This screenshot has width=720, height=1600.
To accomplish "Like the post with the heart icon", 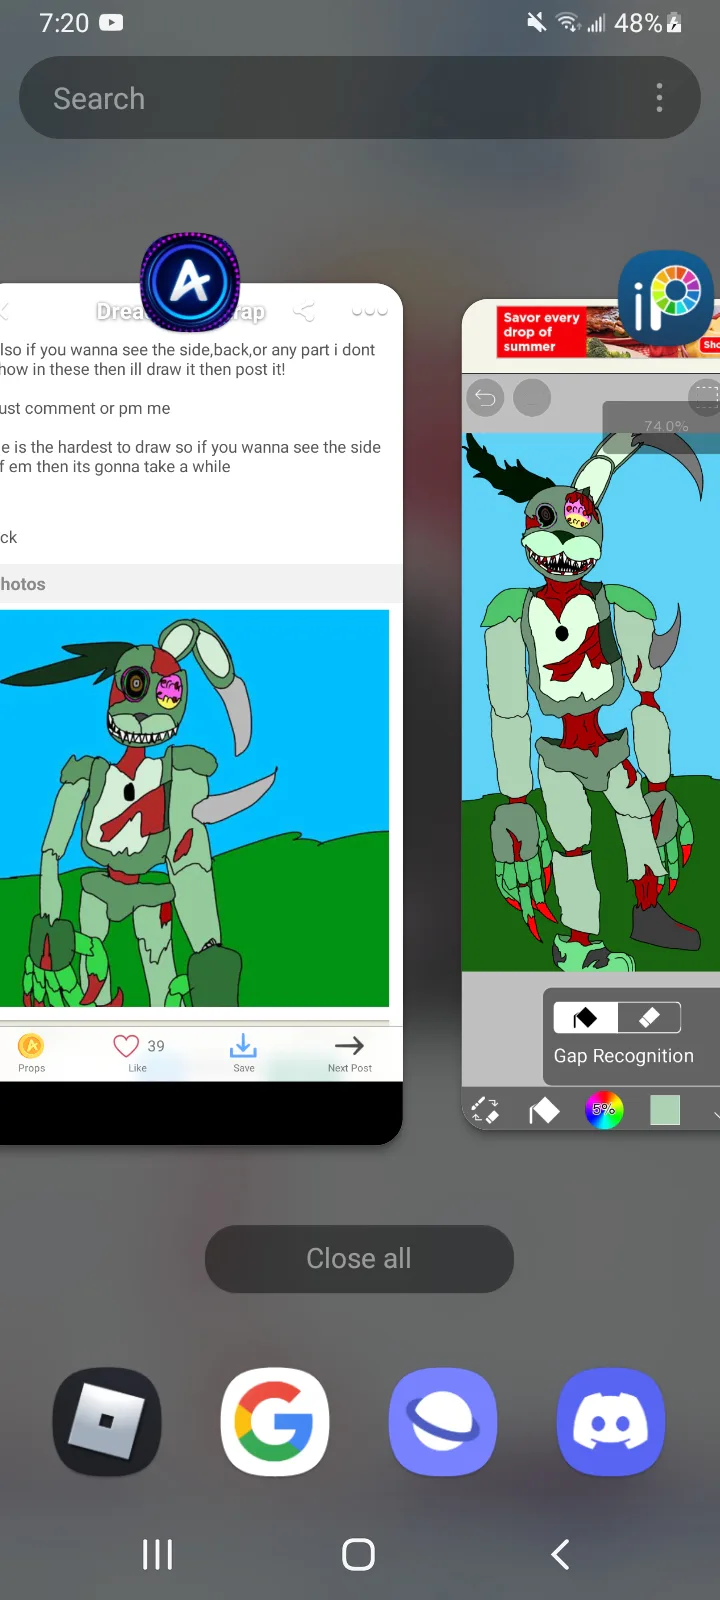I will (x=126, y=1046).
